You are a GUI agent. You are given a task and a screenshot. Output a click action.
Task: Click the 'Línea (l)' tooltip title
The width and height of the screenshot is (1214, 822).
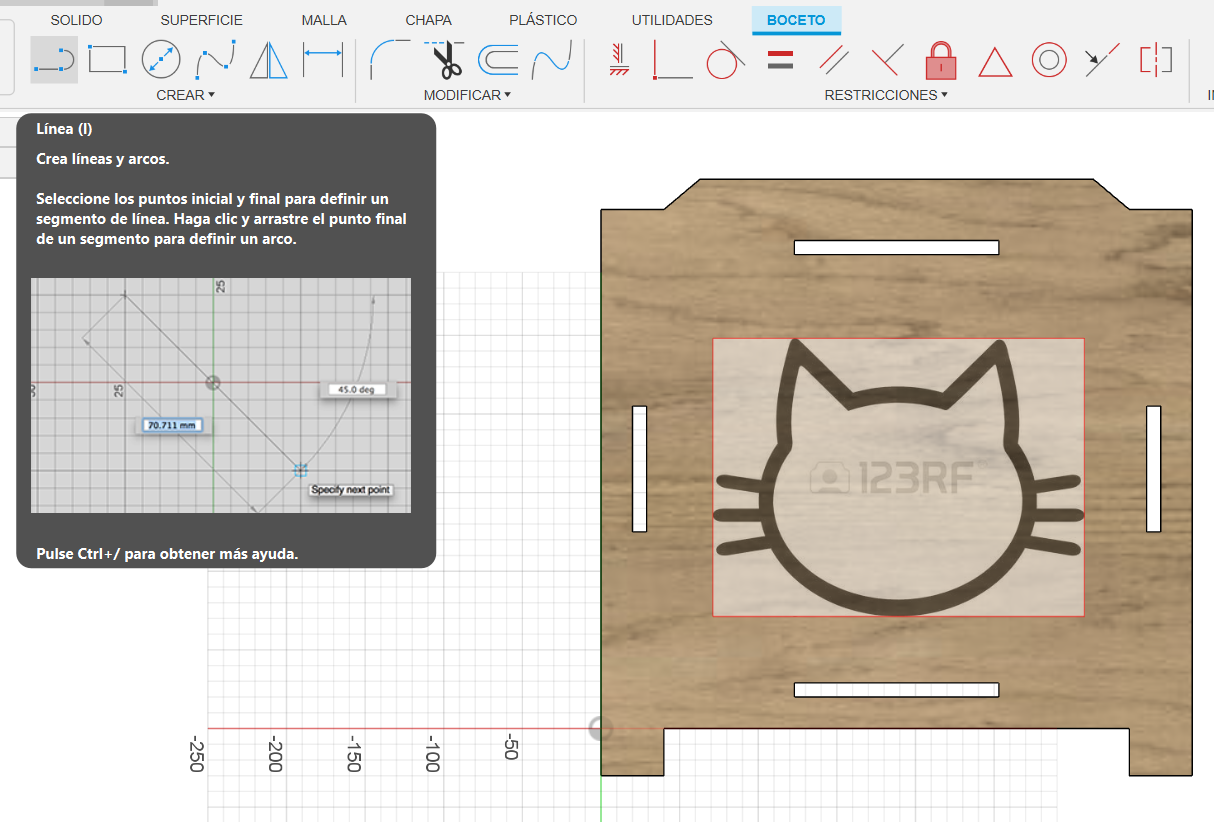(x=64, y=129)
